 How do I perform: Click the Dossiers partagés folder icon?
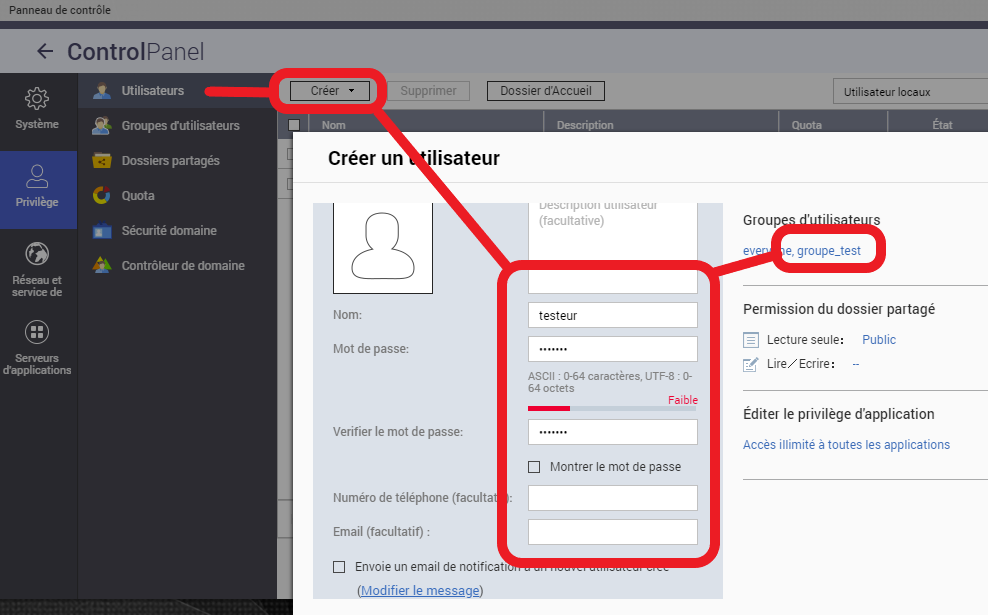tap(102, 161)
